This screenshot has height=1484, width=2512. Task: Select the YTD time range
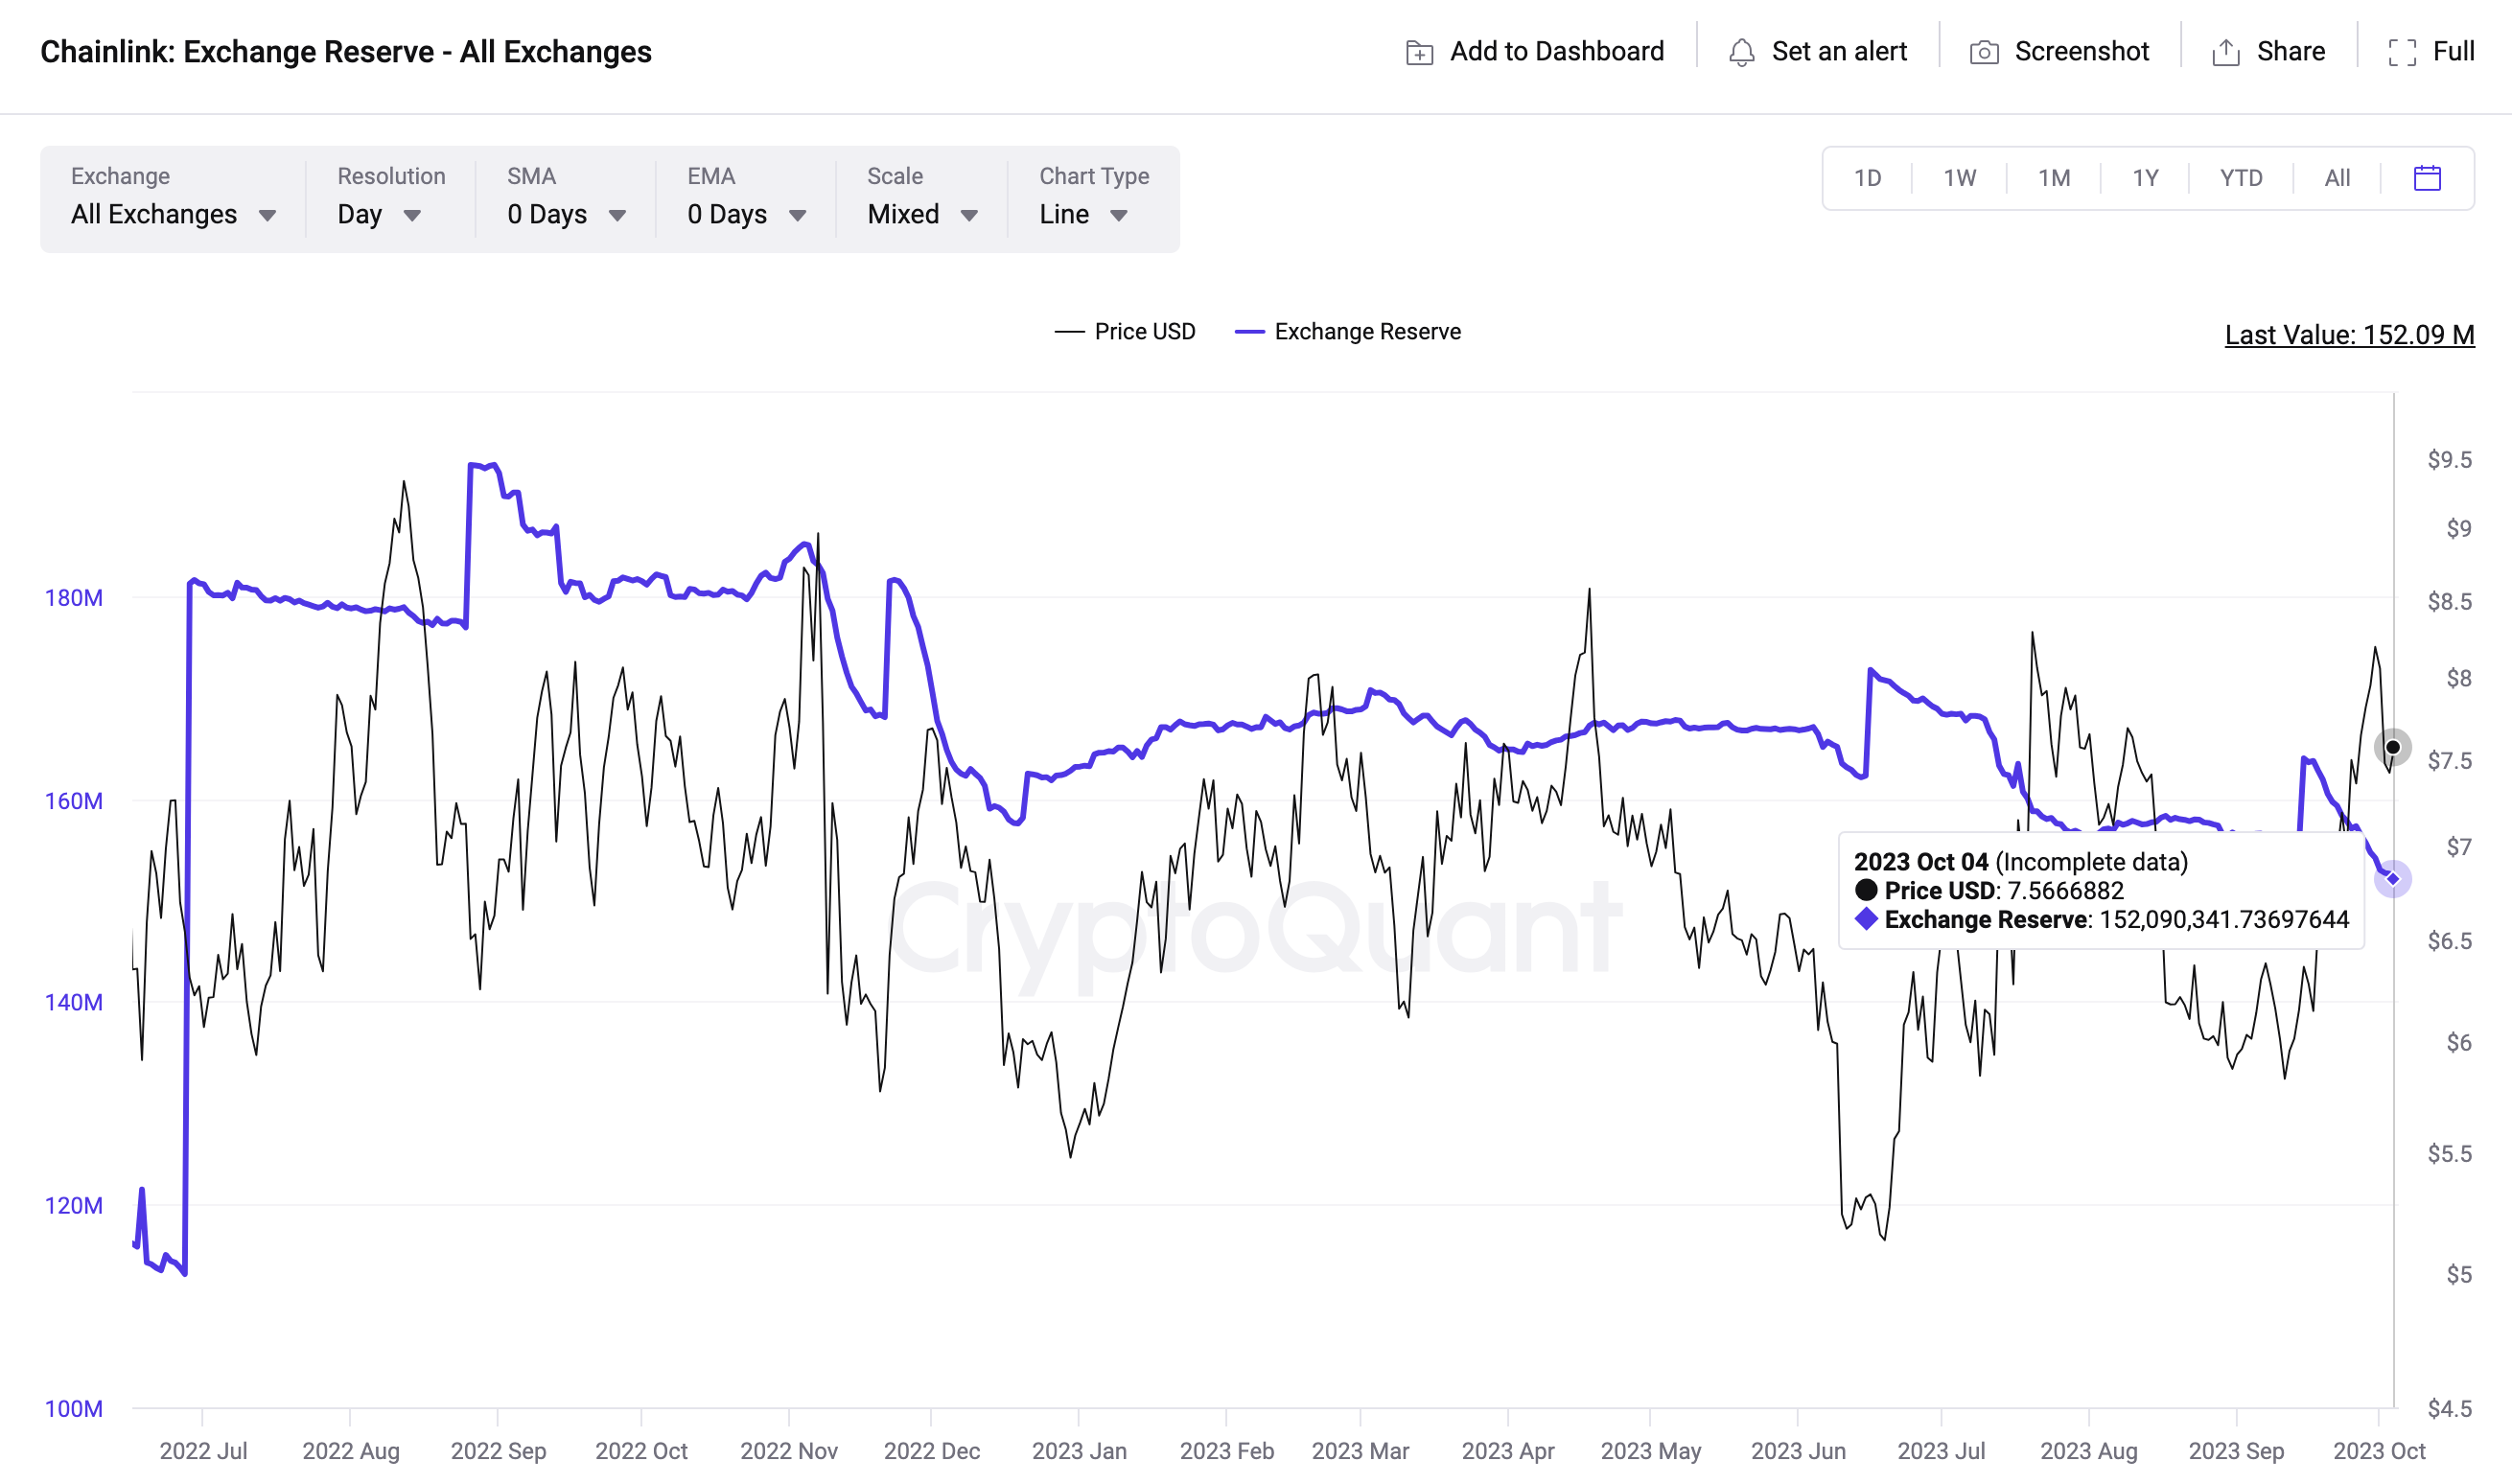(2240, 178)
